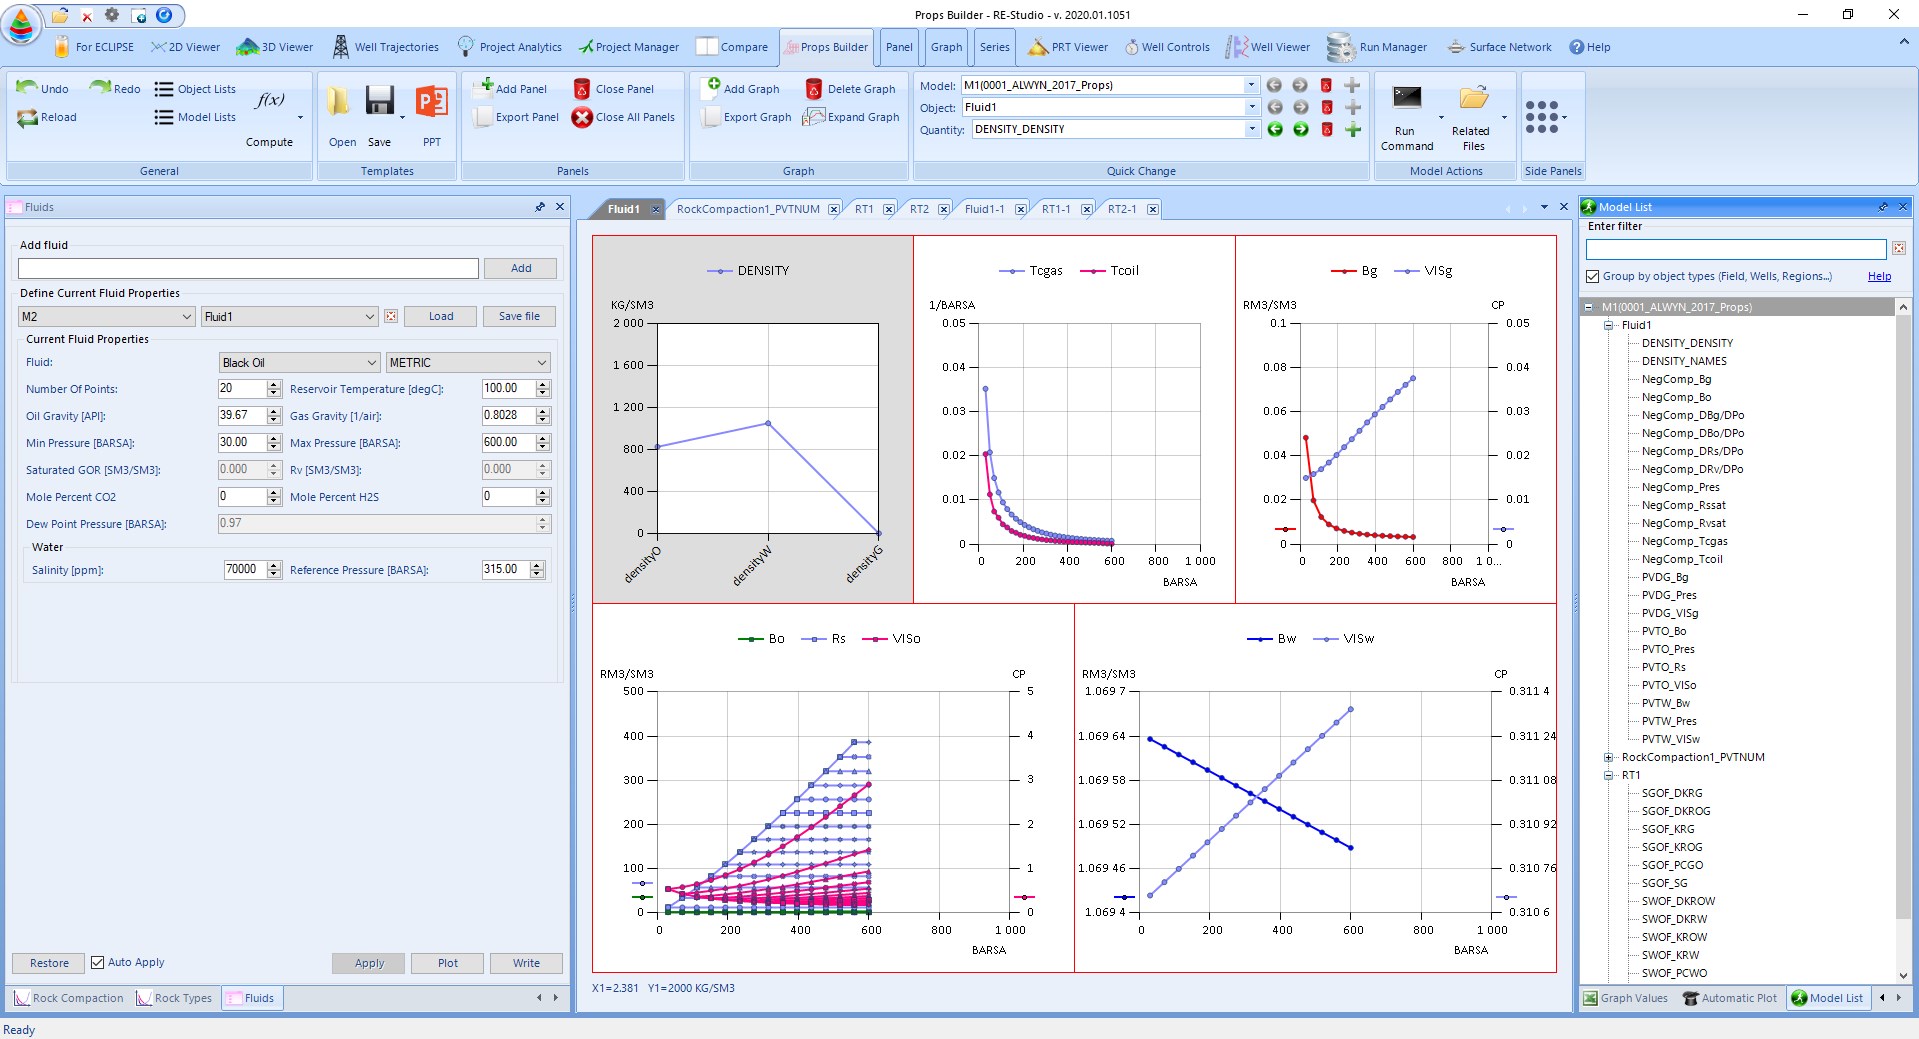The width and height of the screenshot is (1919, 1039).
Task: Click Delete Graph
Action: 850,88
